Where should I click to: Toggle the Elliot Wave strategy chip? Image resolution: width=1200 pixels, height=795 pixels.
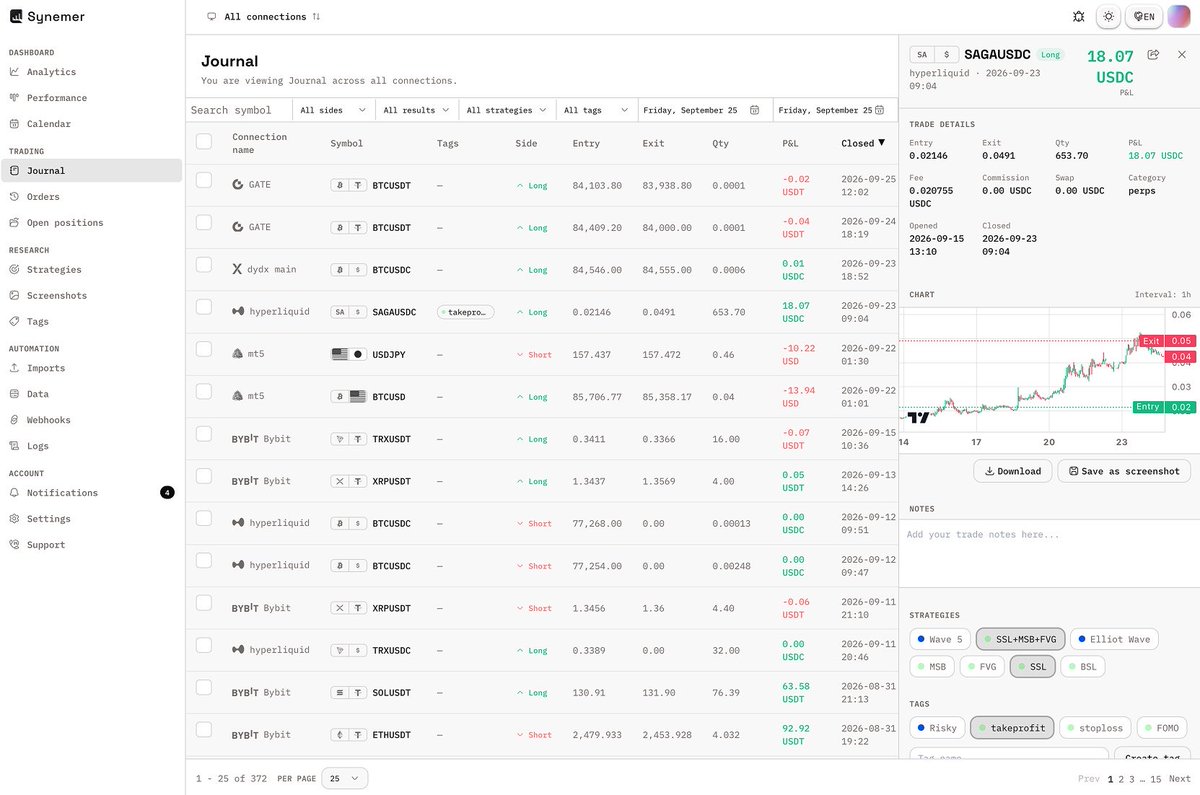[x=1115, y=639]
